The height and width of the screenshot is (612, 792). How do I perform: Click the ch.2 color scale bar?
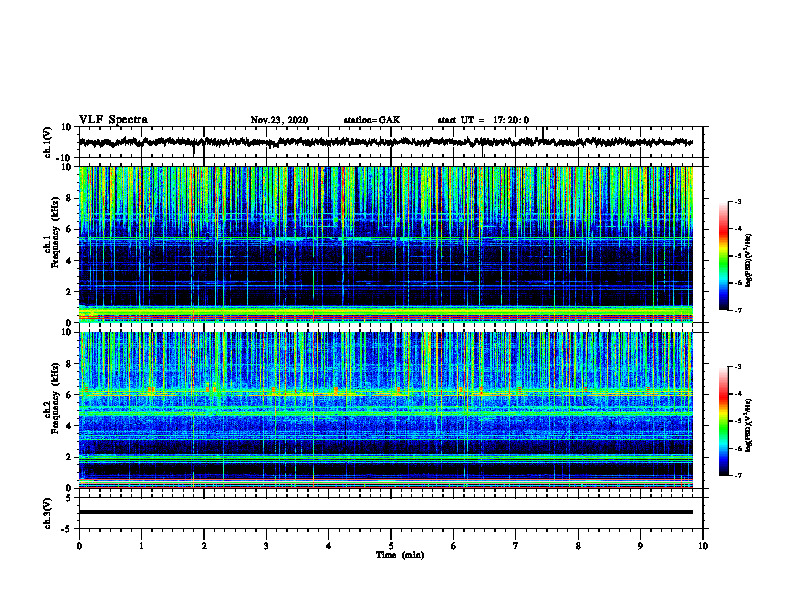(x=724, y=421)
